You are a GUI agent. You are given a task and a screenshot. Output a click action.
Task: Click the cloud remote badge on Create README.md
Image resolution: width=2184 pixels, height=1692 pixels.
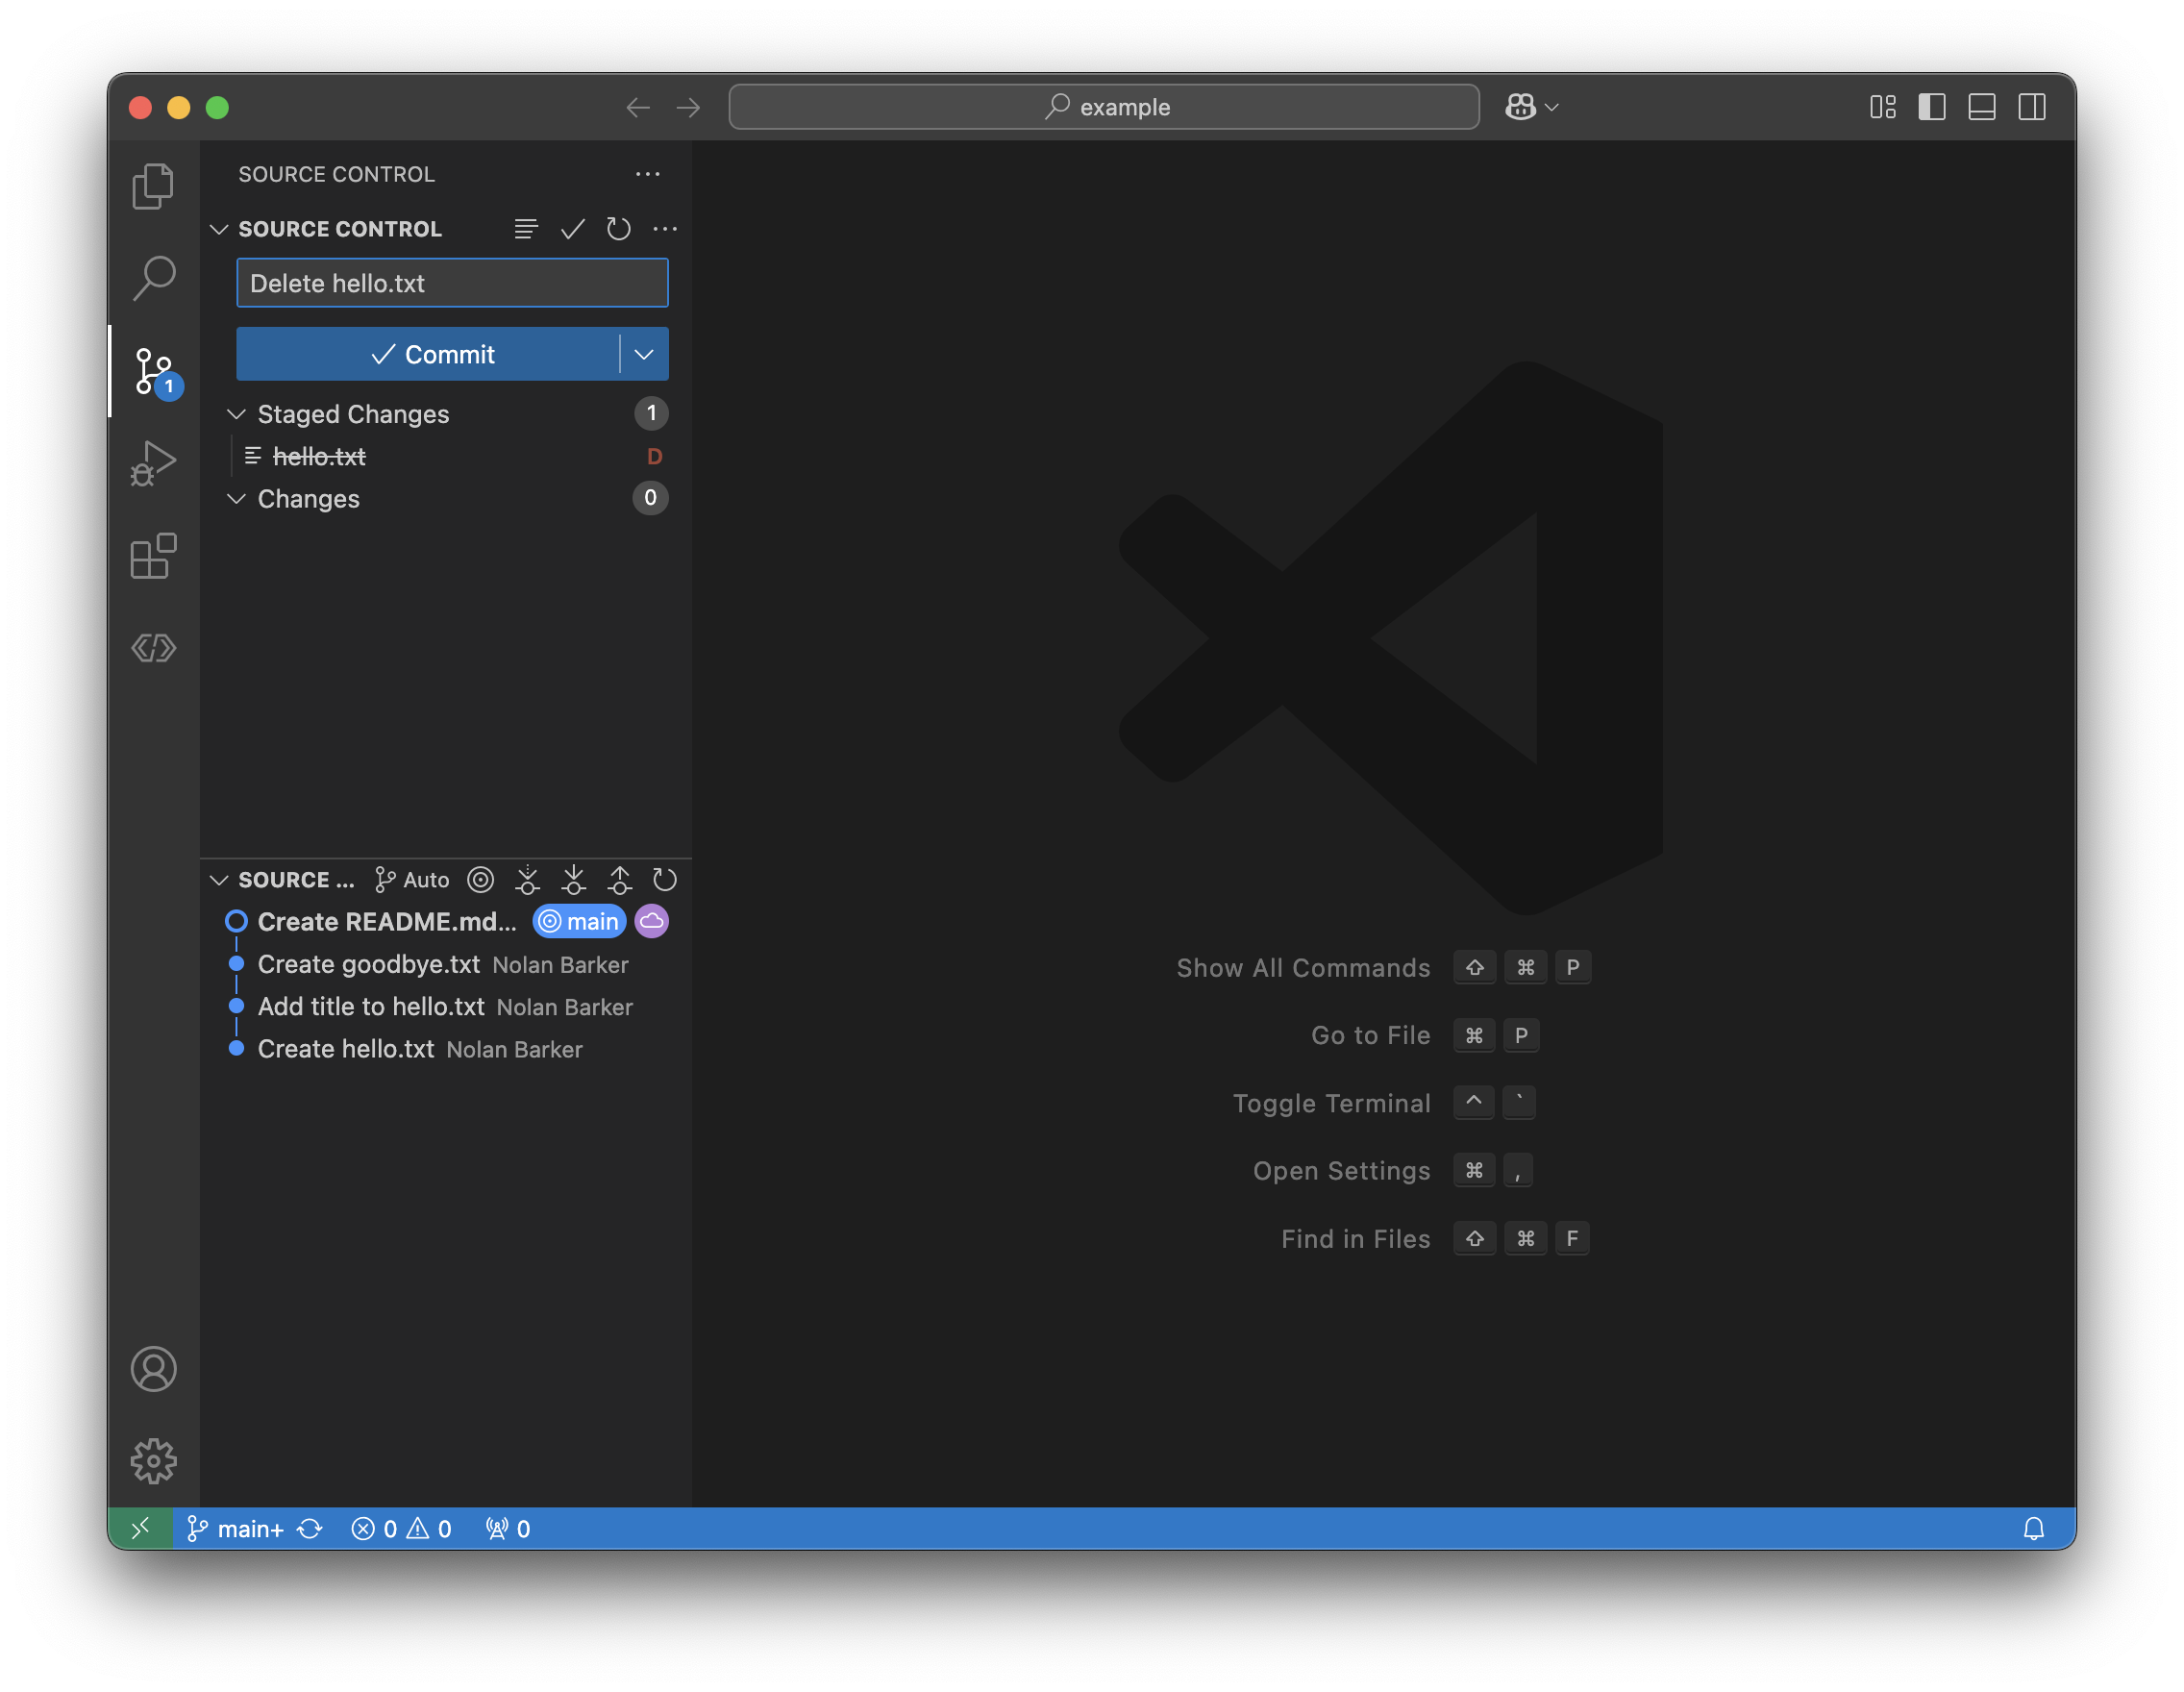[x=652, y=922]
